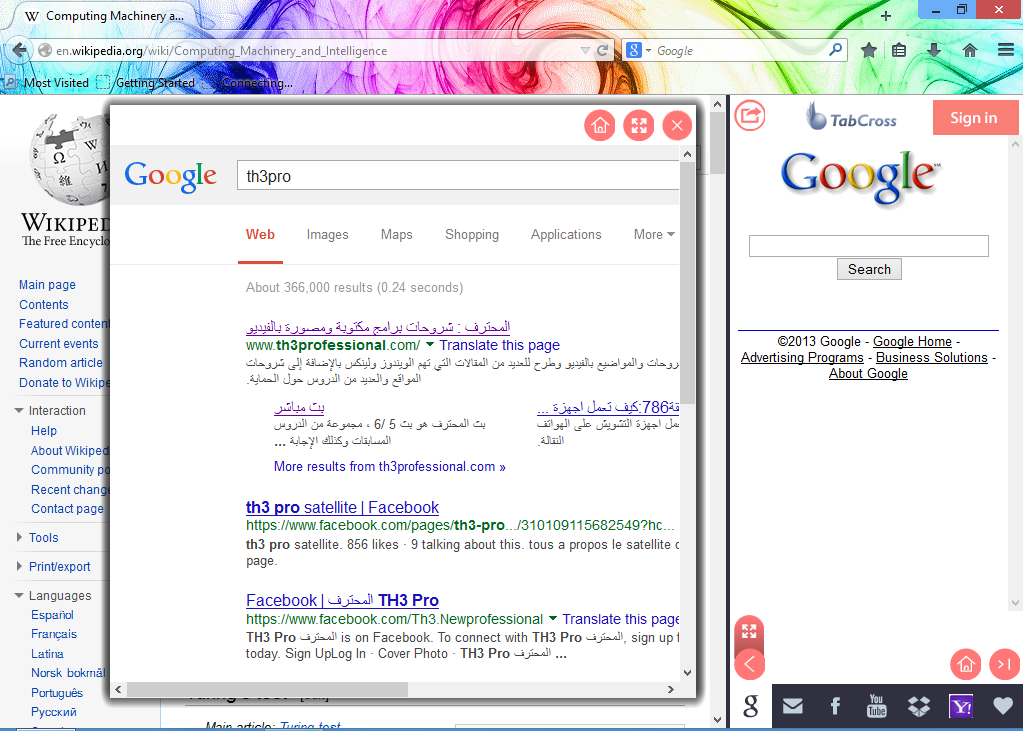1023x731 pixels.
Task: Click the TabCross share icon
Action: coord(750,116)
